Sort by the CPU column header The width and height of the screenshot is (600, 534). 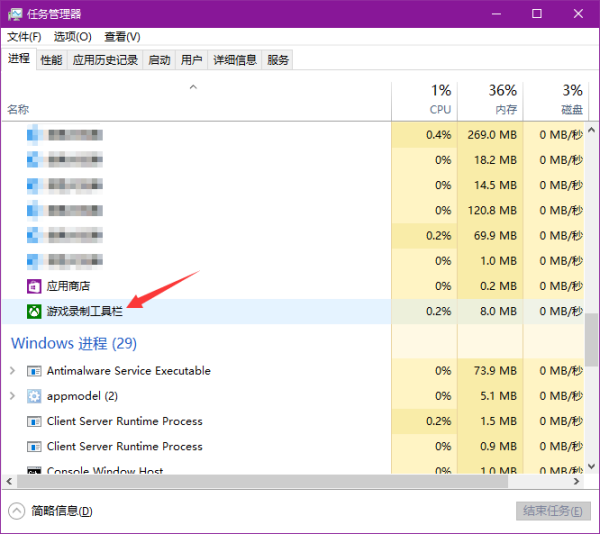(x=424, y=101)
